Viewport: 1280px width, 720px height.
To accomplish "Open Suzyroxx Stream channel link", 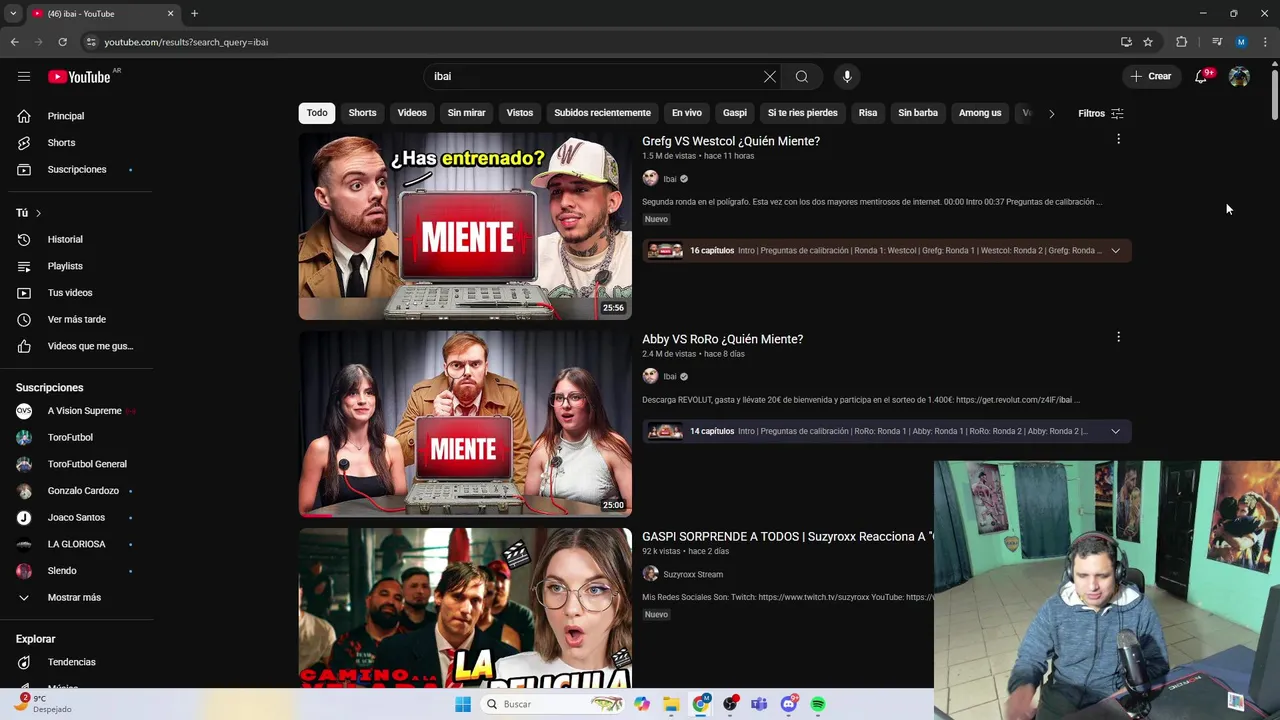I will click(x=692, y=574).
